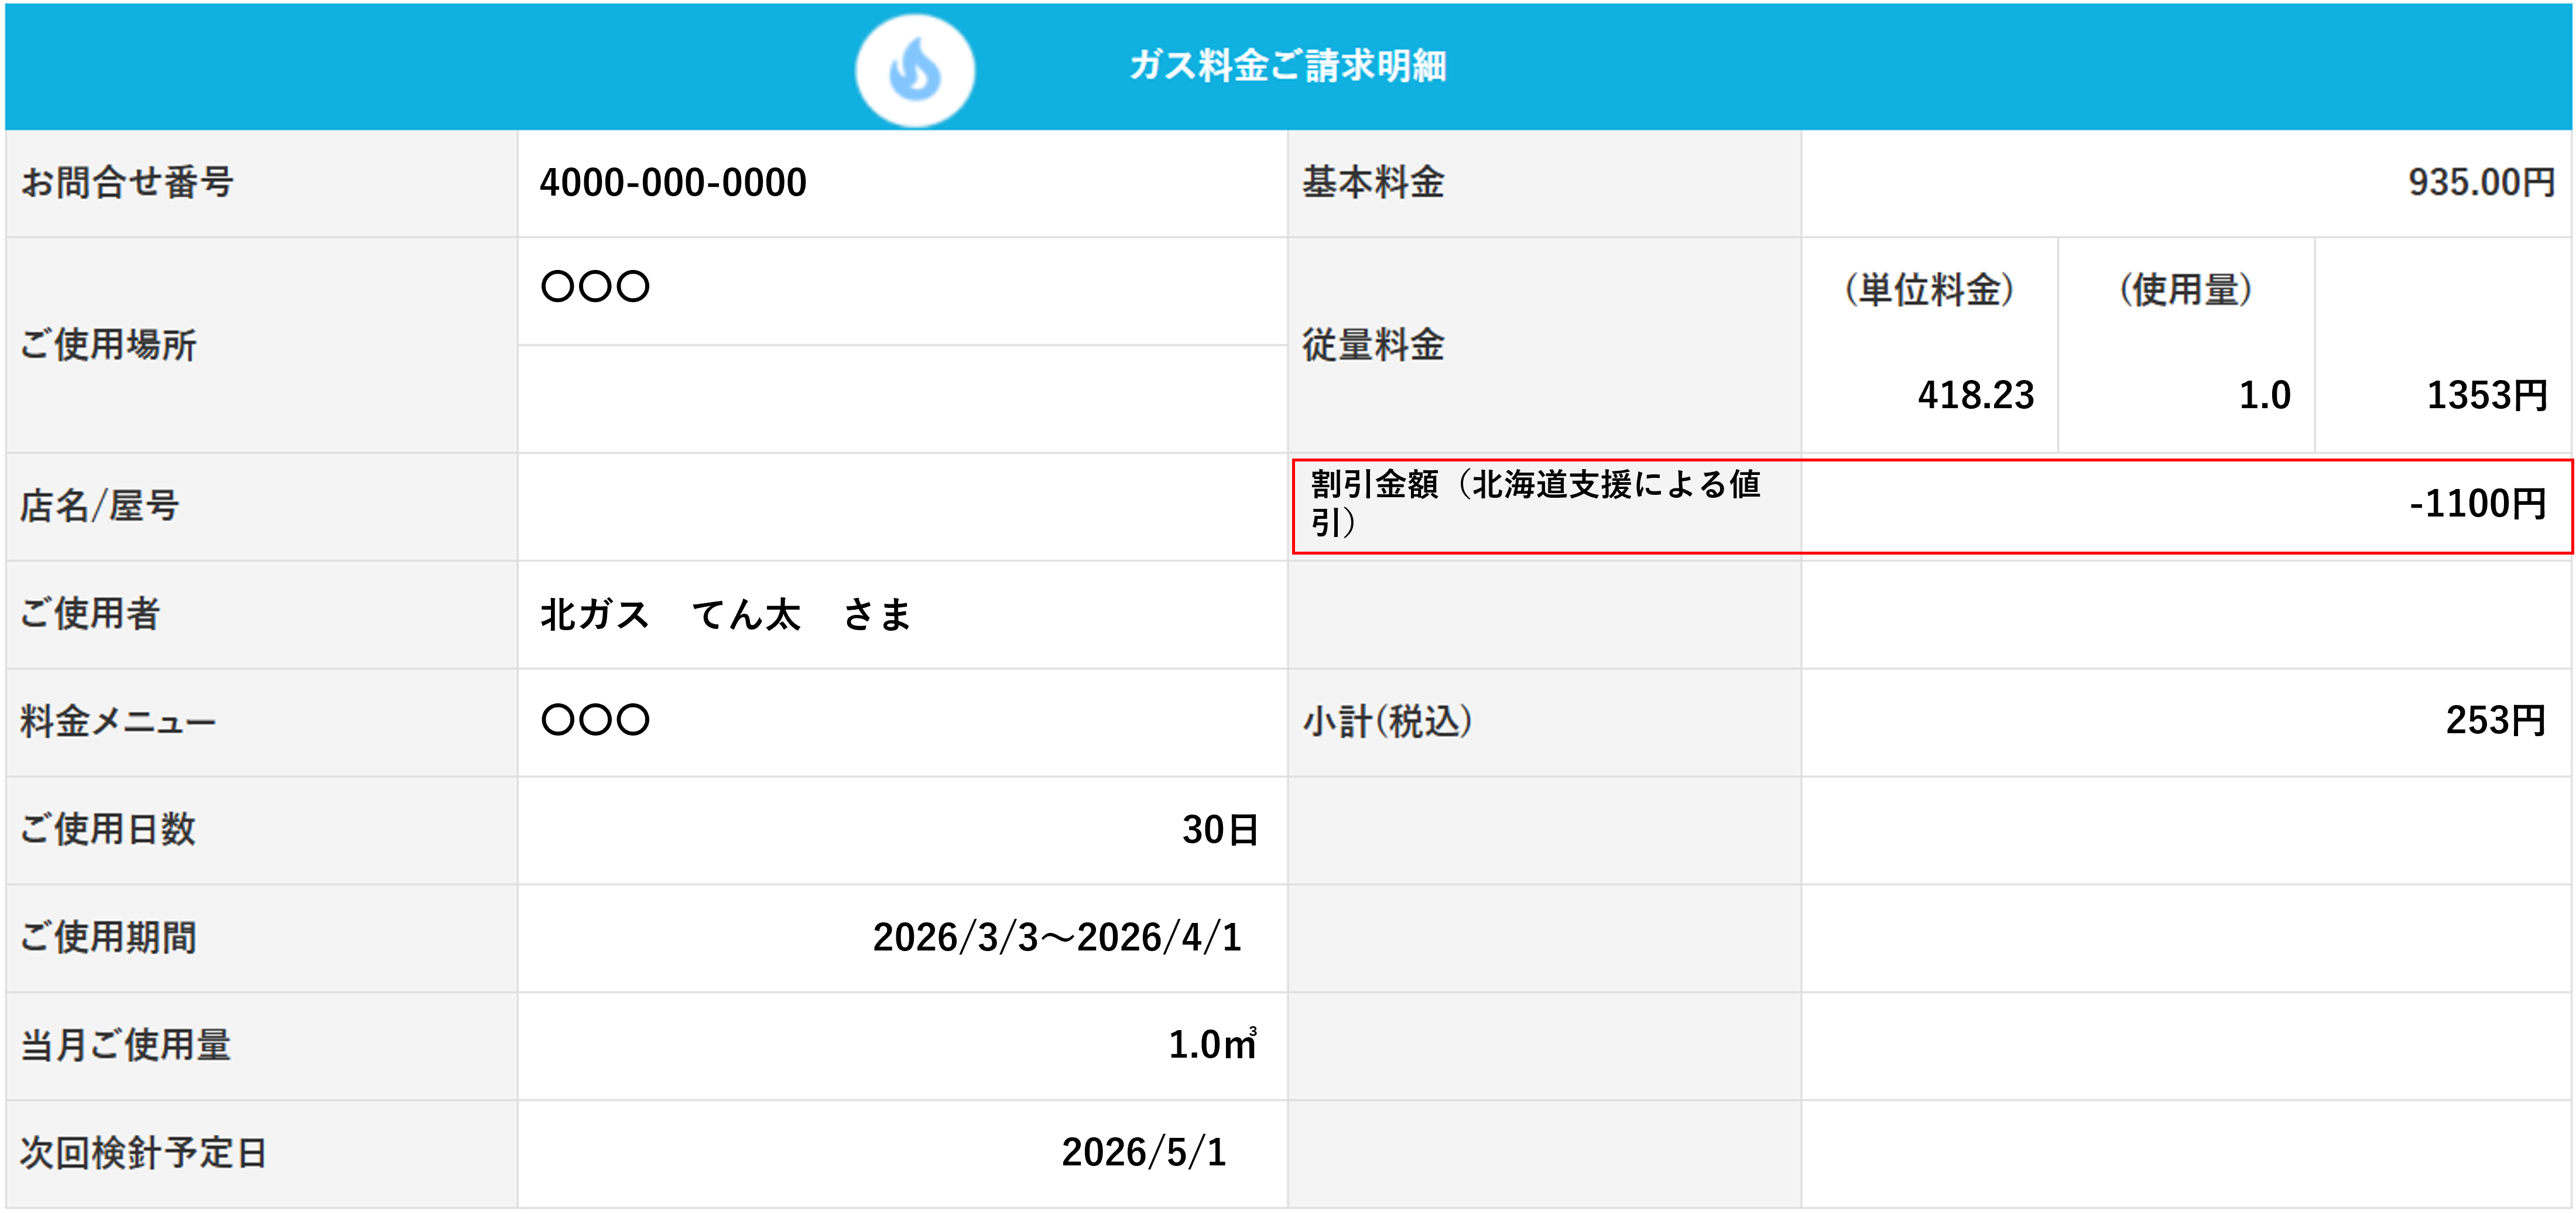
Task: Click the highlighted 割引金額 discount label
Action: coord(1534,503)
